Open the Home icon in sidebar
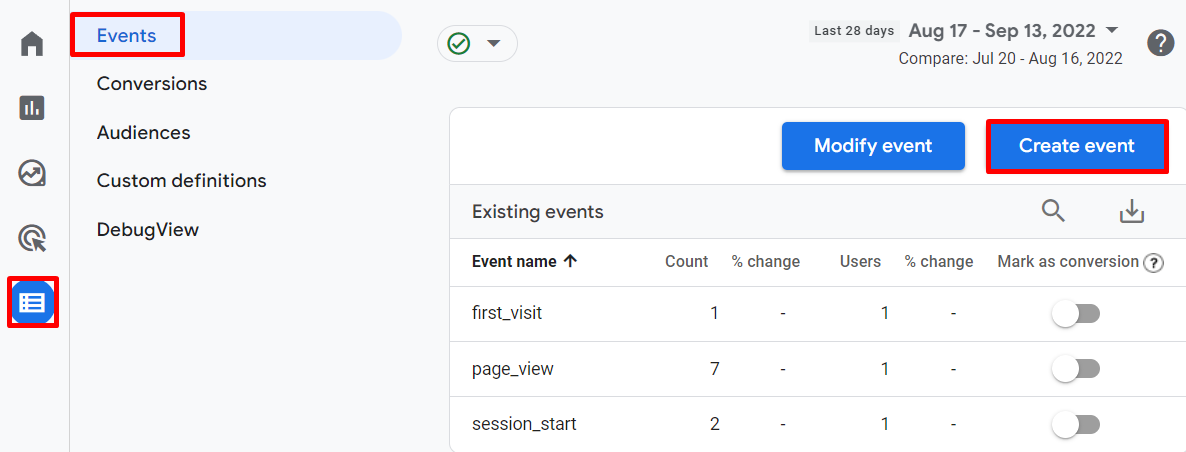 click(x=33, y=44)
